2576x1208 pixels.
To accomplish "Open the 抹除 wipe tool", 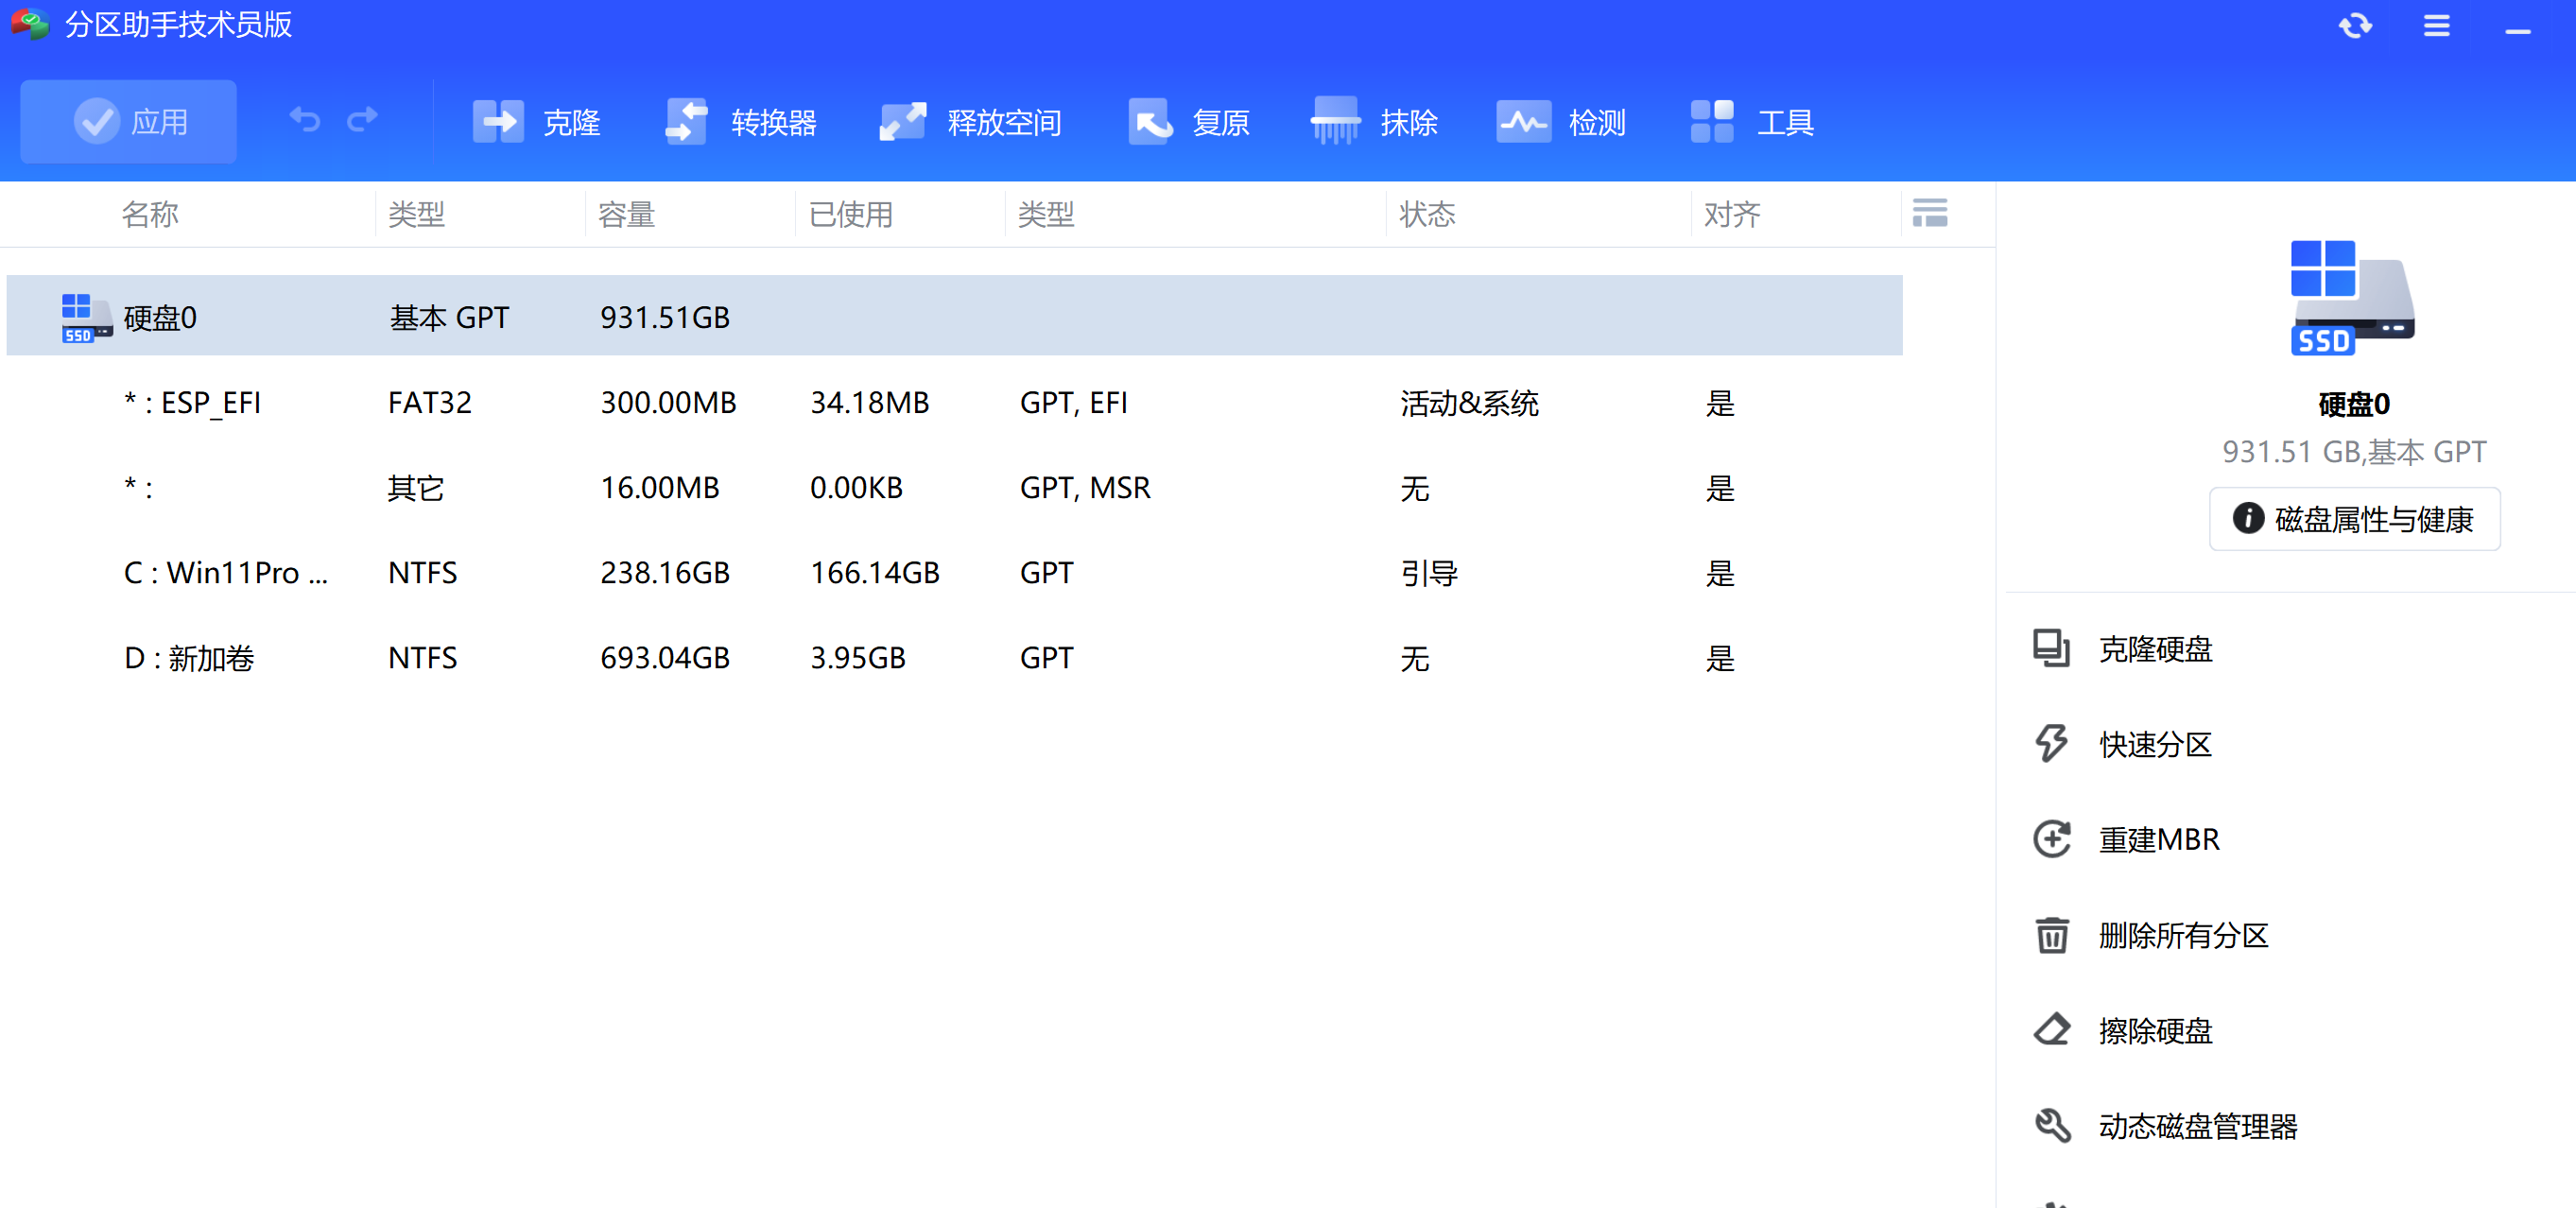I will click(1375, 122).
